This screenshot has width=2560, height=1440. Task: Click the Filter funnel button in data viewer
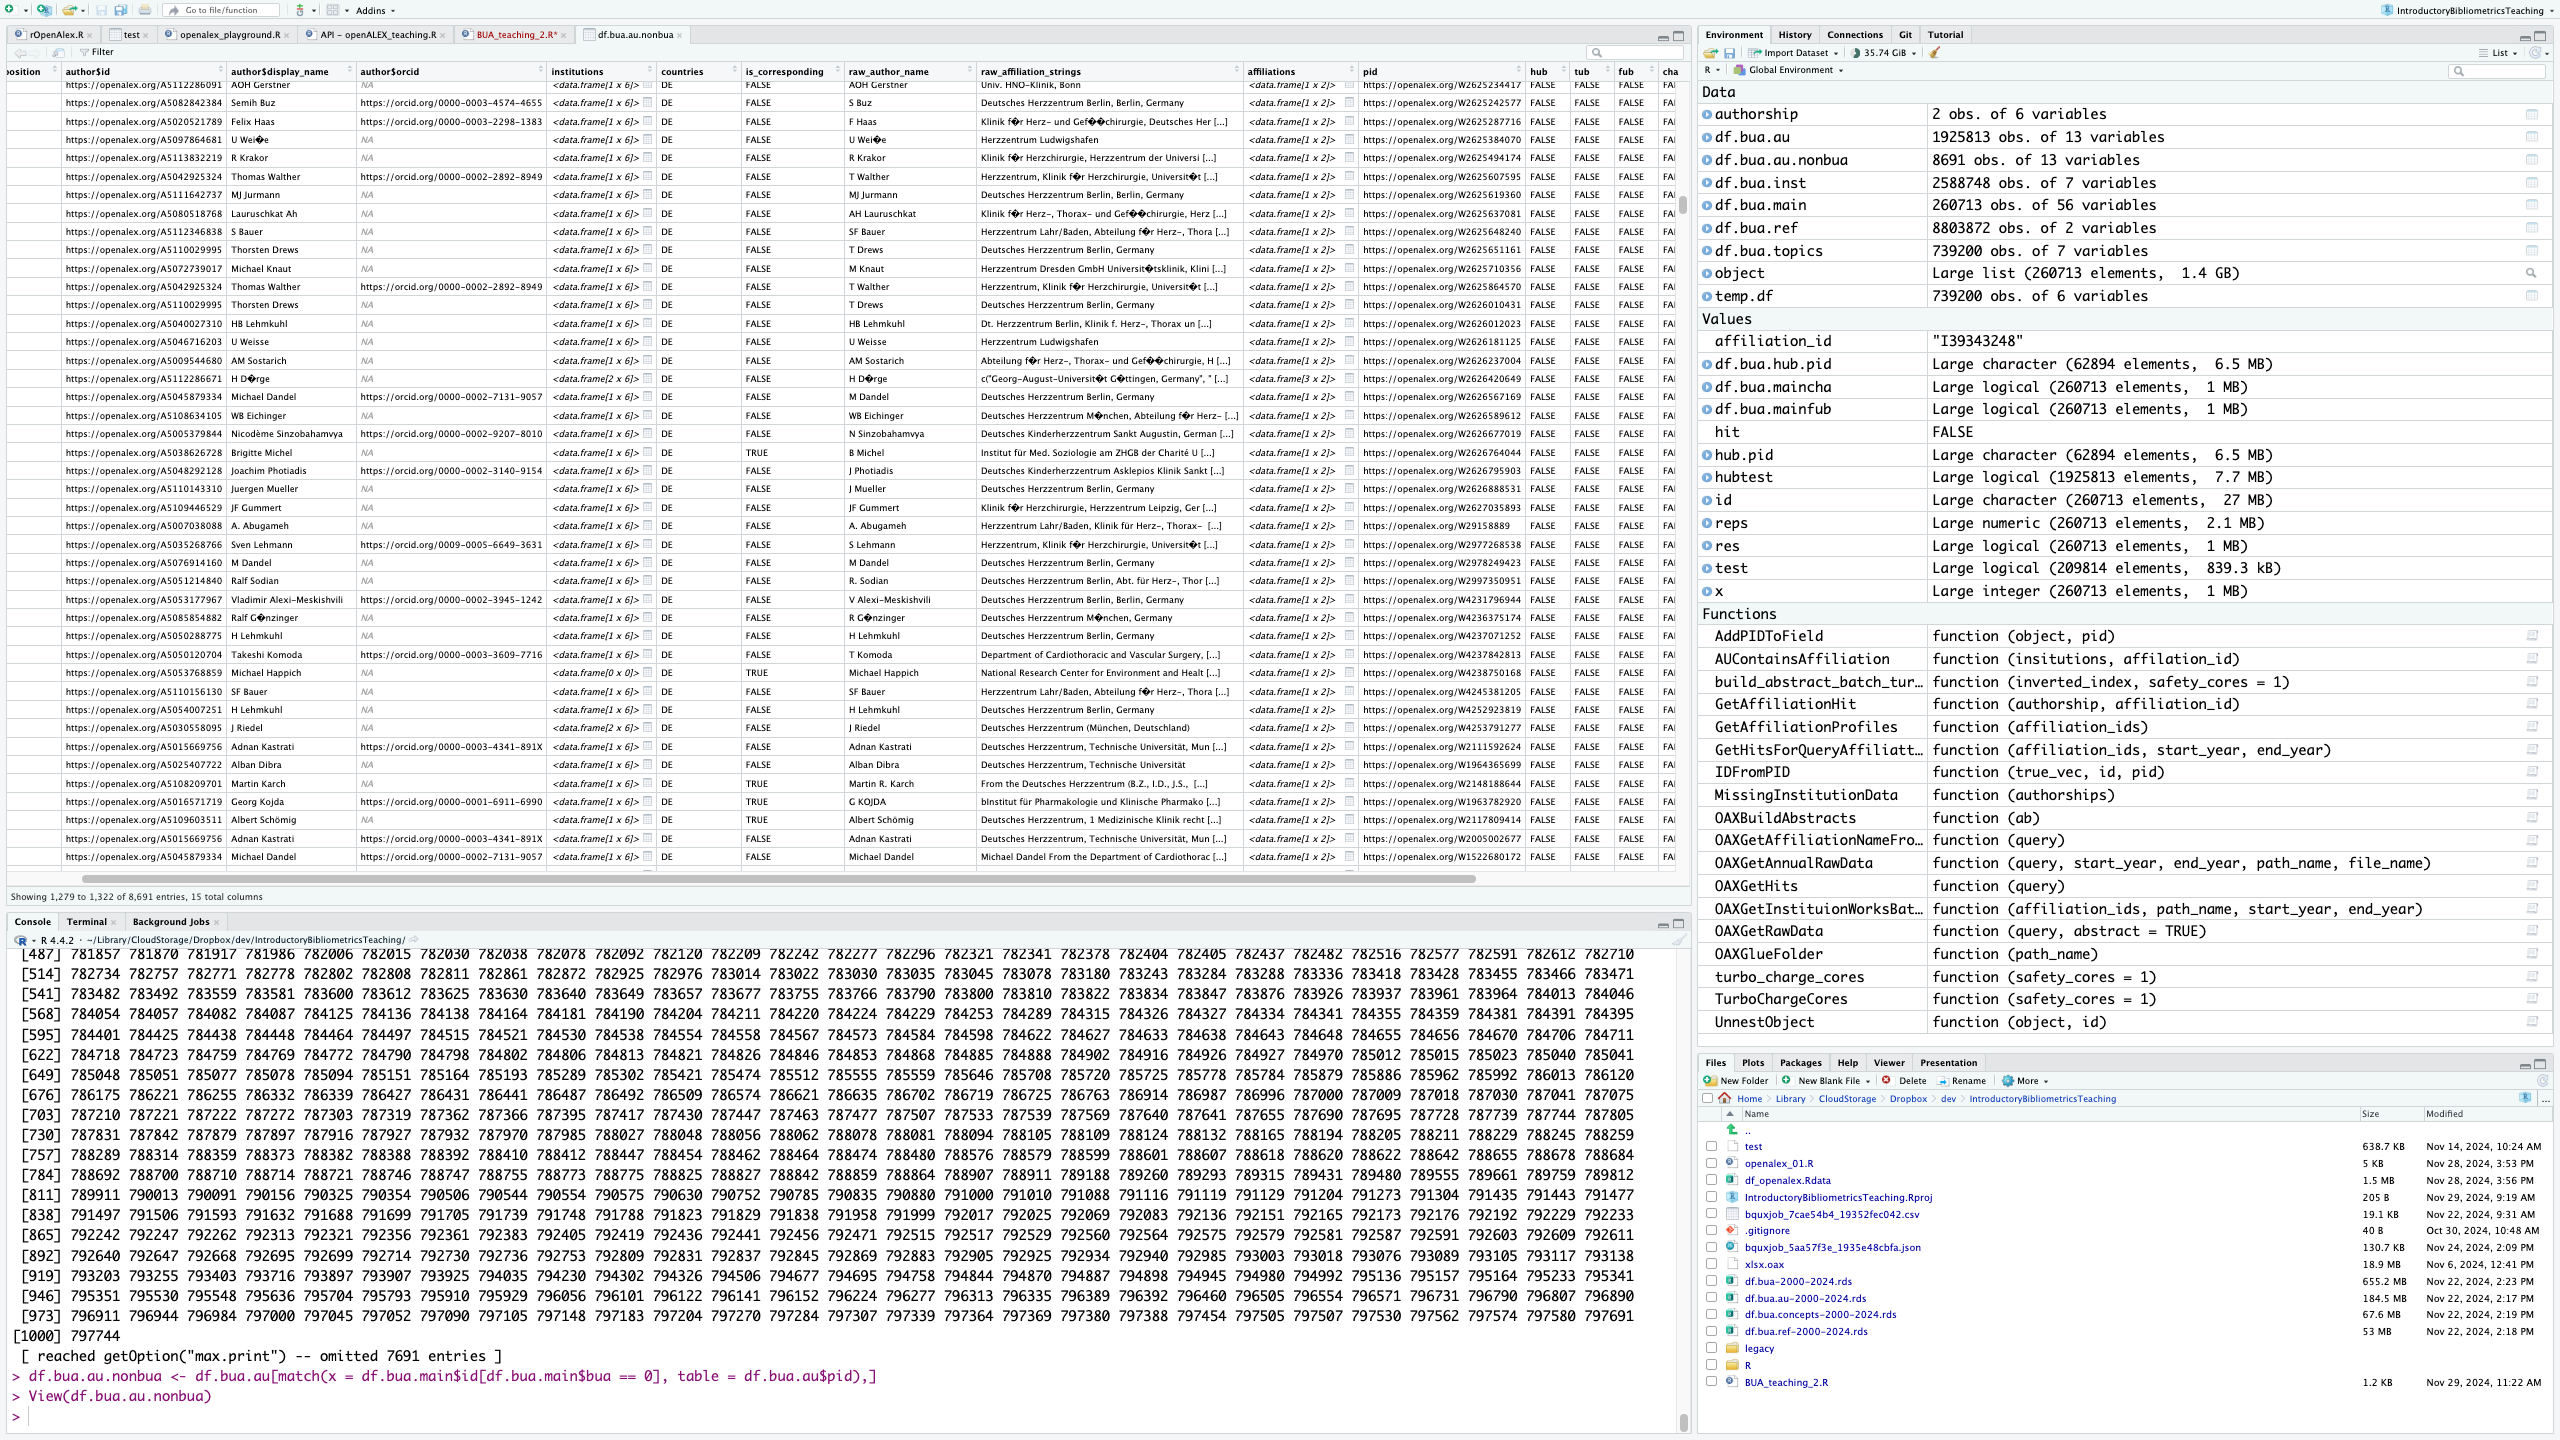(97, 52)
